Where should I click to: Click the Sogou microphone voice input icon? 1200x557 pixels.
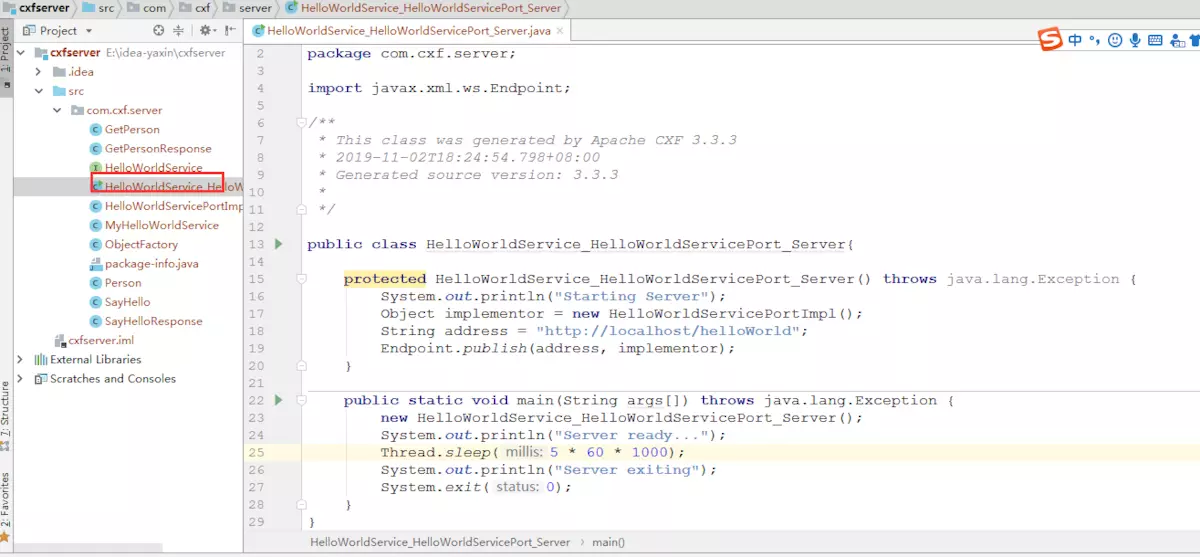click(1135, 40)
